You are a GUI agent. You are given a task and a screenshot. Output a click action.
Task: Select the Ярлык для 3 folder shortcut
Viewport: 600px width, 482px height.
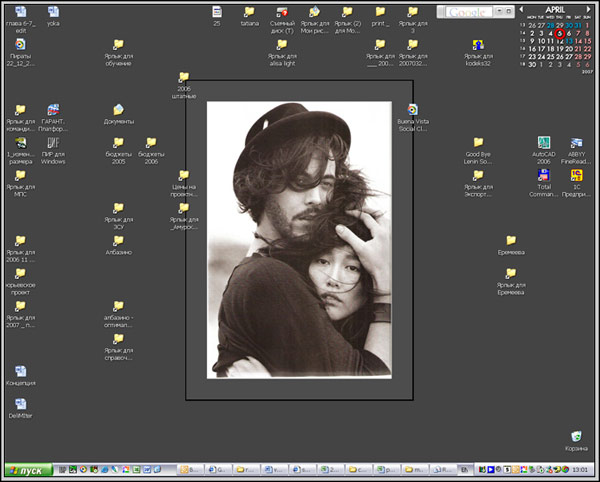(412, 12)
